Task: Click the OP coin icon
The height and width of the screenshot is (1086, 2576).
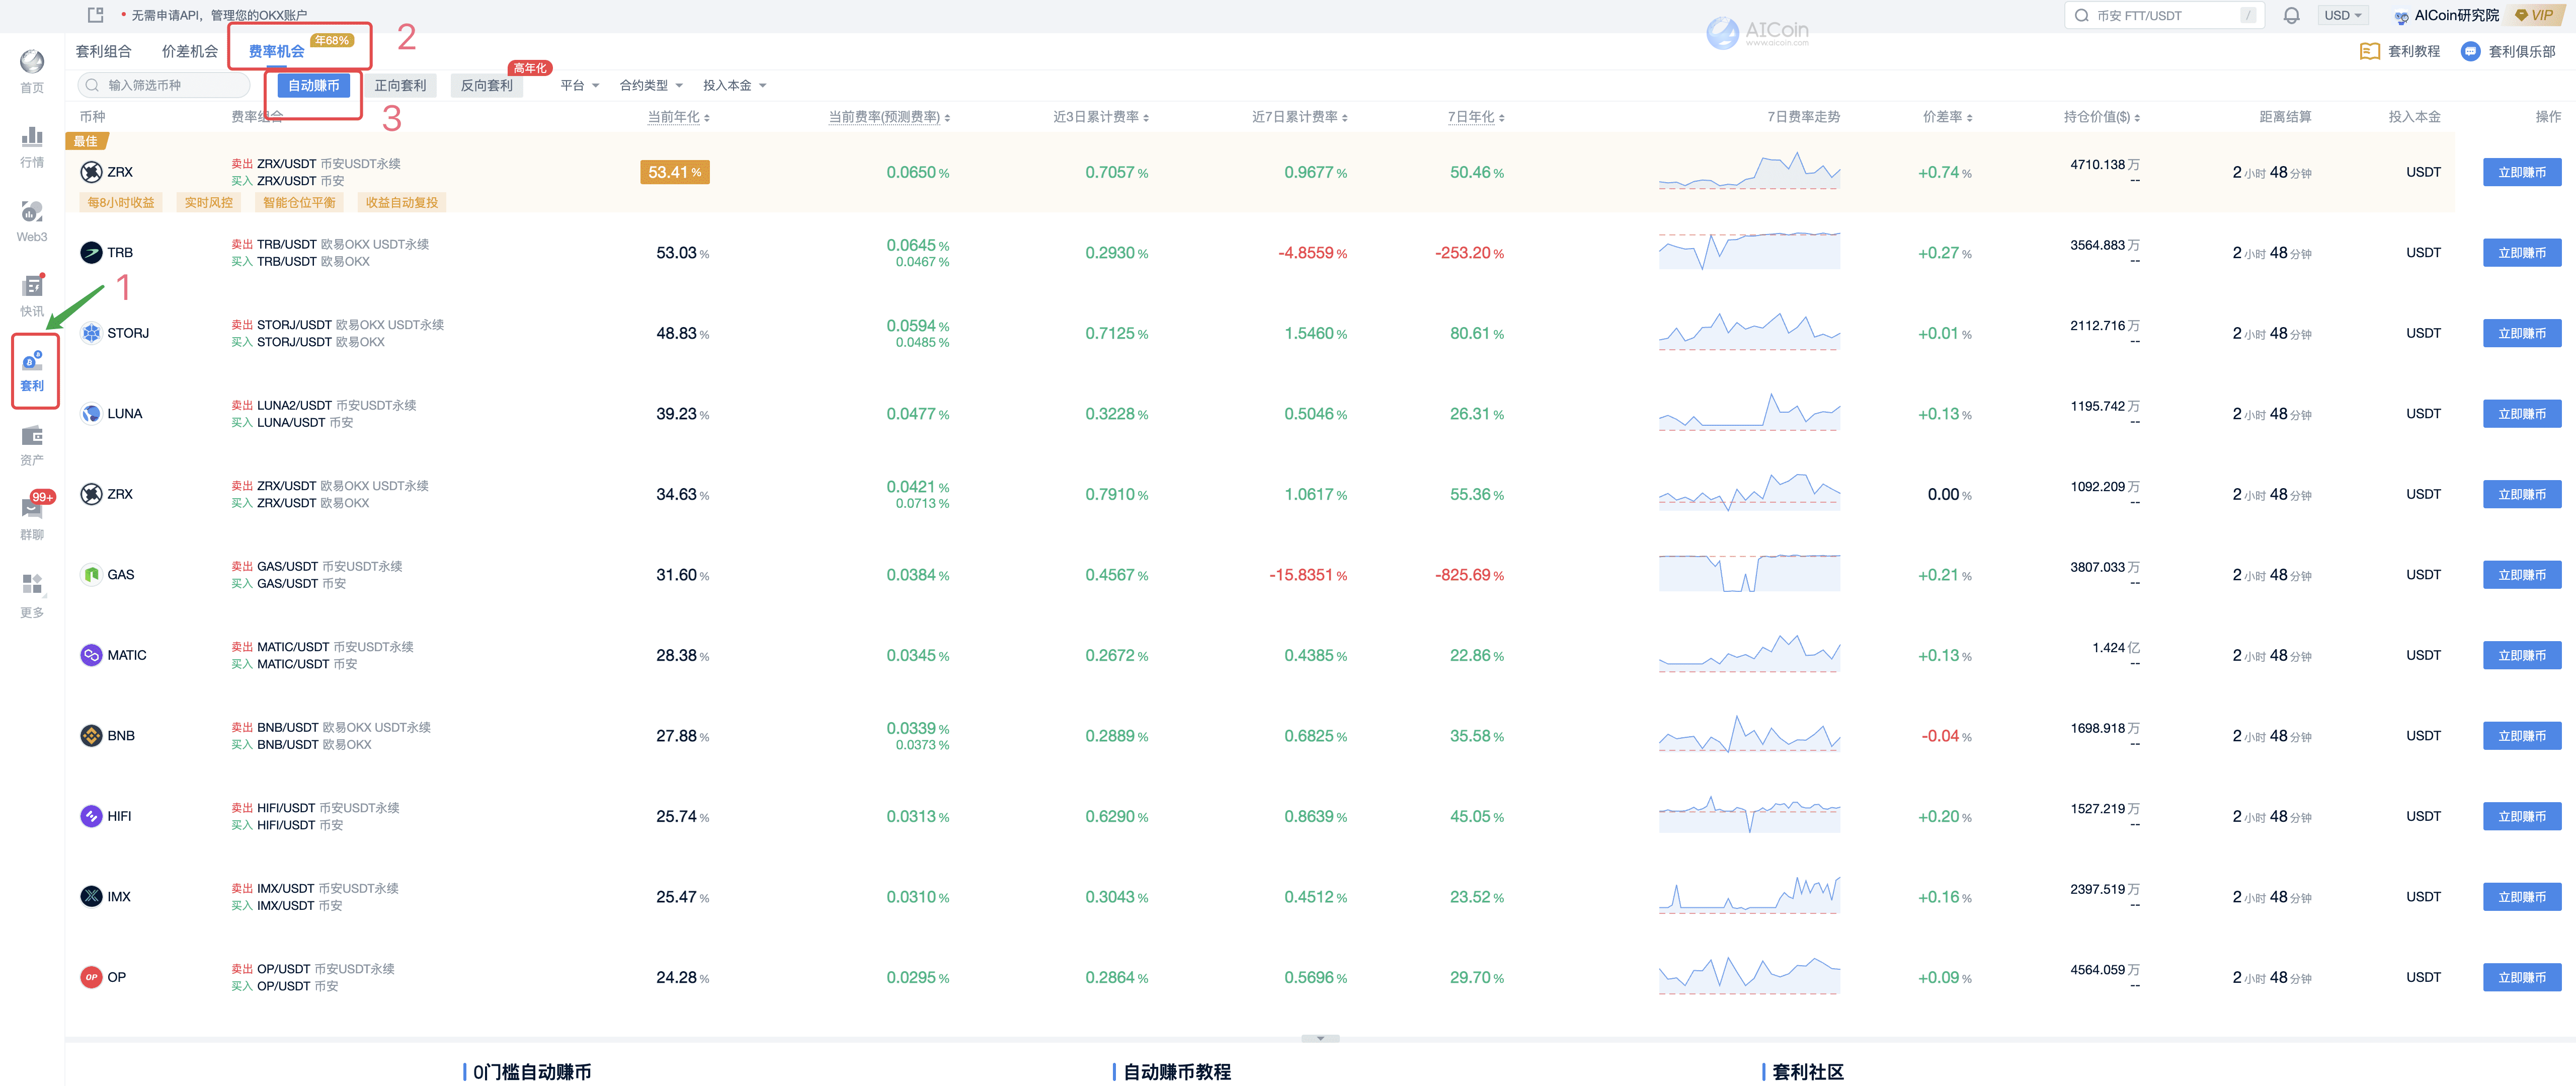Action: pyautogui.click(x=91, y=977)
